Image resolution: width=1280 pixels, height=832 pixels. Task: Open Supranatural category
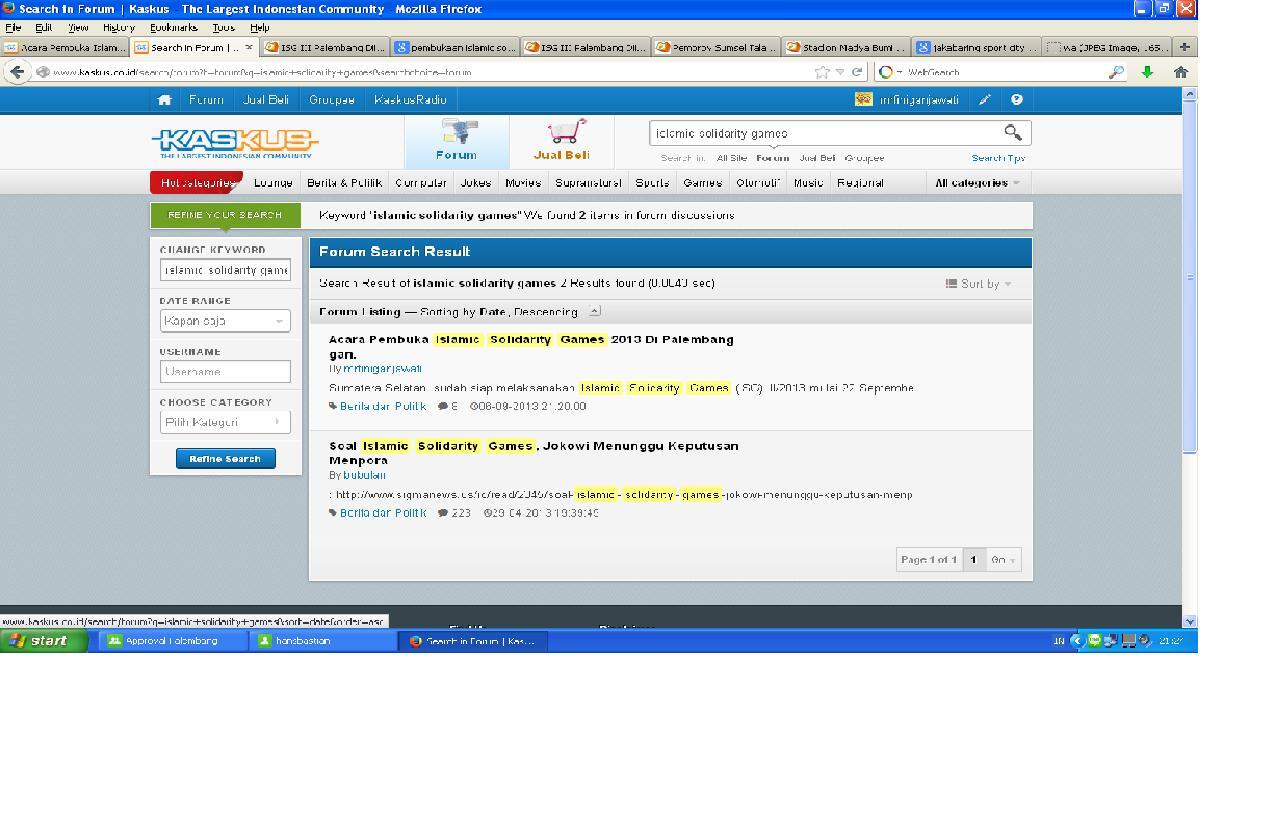point(588,183)
